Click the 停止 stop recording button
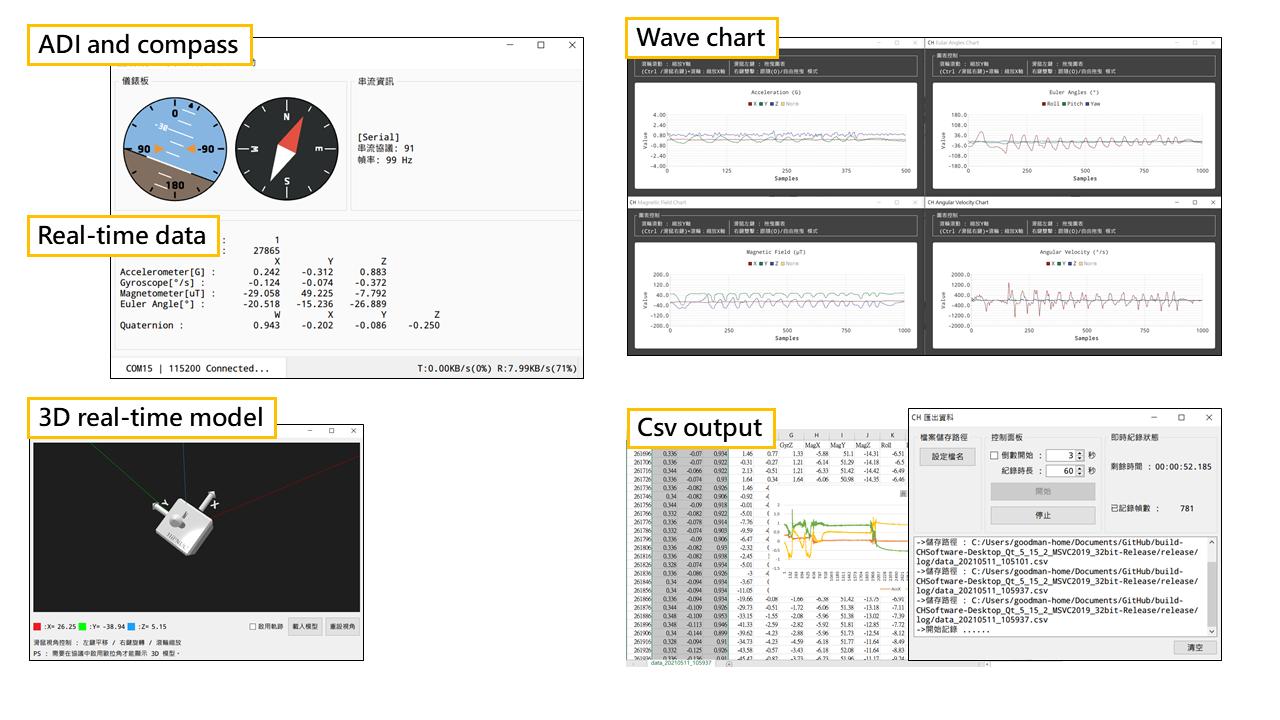The height and width of the screenshot is (720, 1280). point(1043,515)
